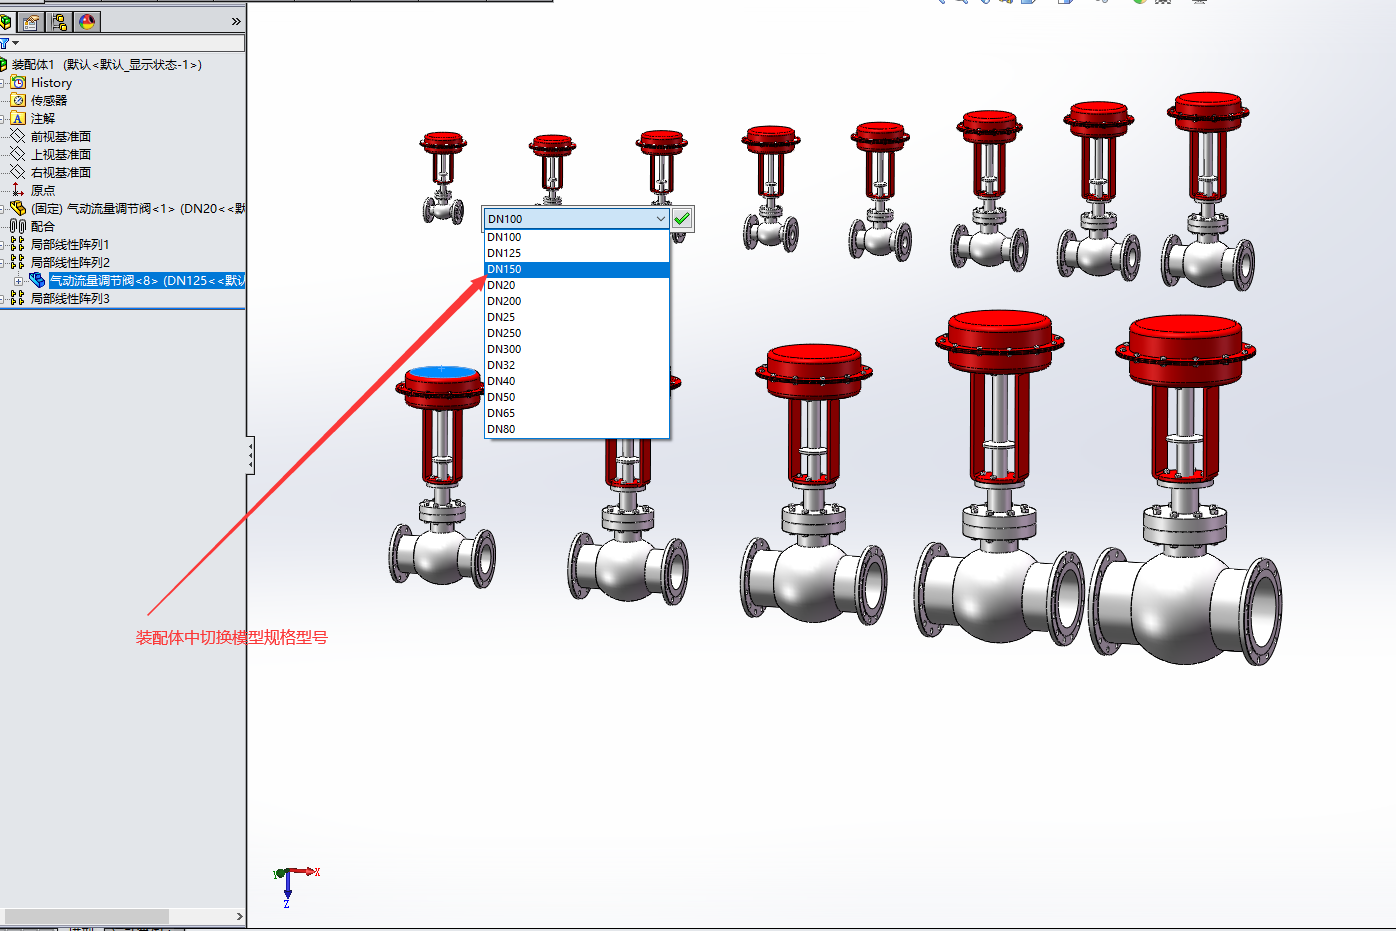Image resolution: width=1396 pixels, height=931 pixels.
Task: Click the 局部线性阵列3 pattern icon
Action: 18,298
